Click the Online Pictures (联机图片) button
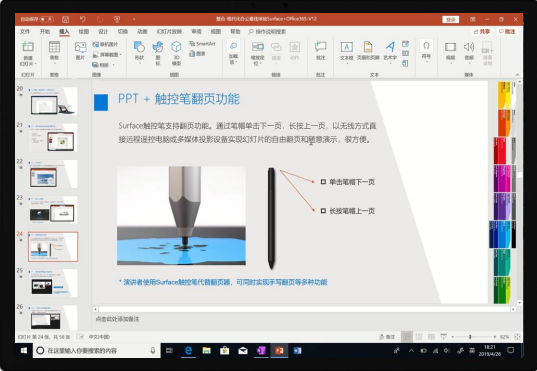This screenshot has width=537, height=371. click(x=105, y=45)
